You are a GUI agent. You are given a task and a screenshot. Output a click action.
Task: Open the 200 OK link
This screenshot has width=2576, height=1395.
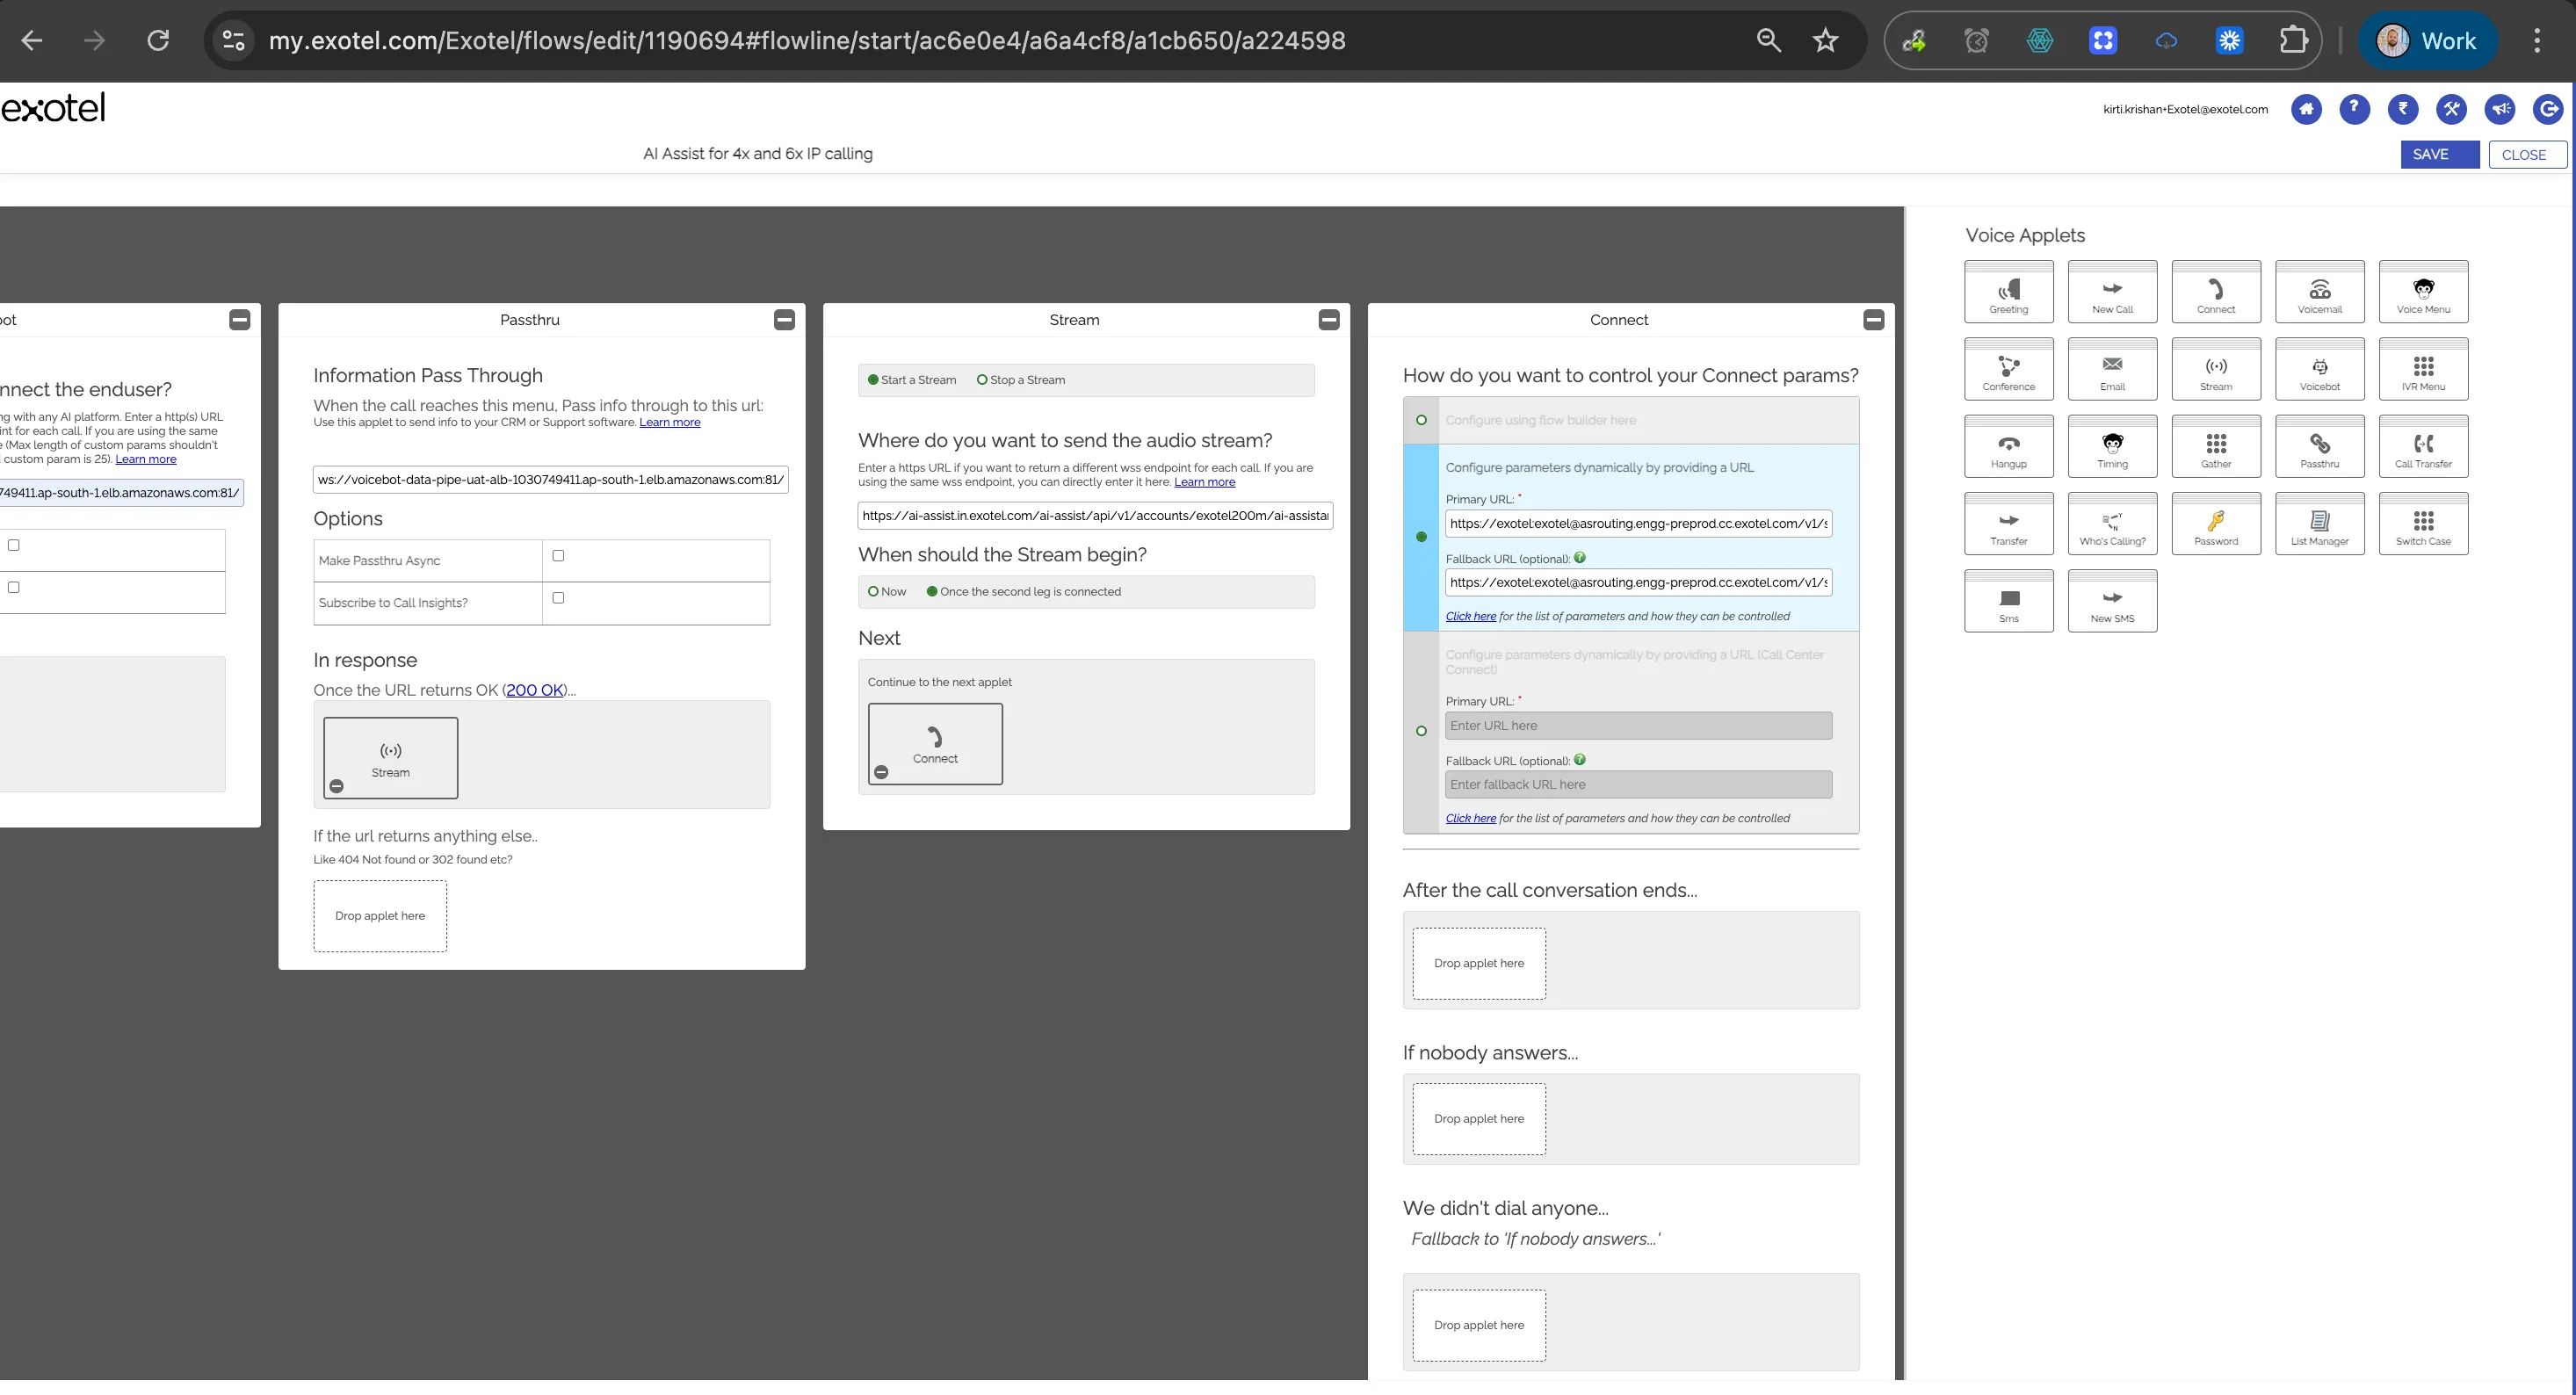(x=535, y=690)
